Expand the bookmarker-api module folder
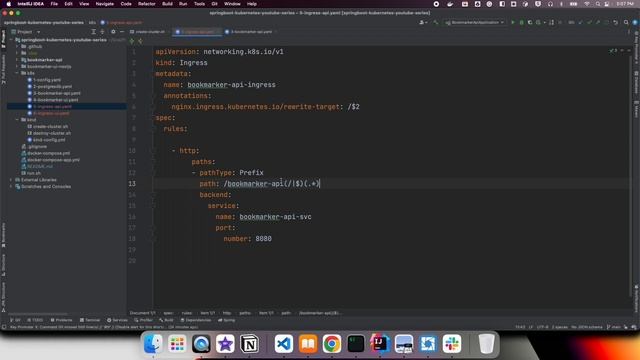640x360 pixels. tap(17, 60)
